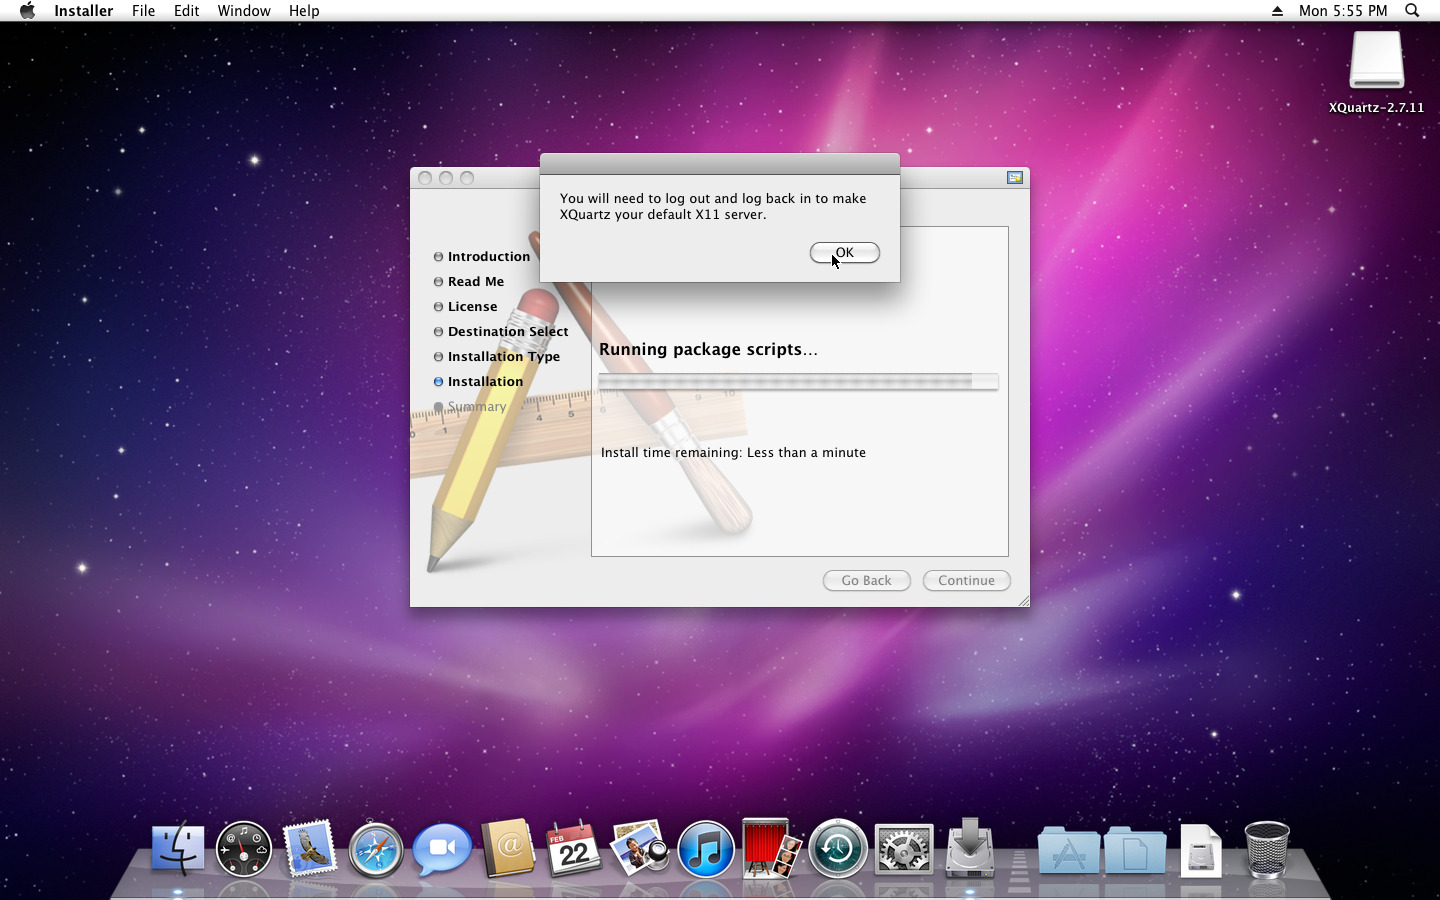Click the disabled Go Back button
This screenshot has width=1440, height=900.
pos(866,581)
